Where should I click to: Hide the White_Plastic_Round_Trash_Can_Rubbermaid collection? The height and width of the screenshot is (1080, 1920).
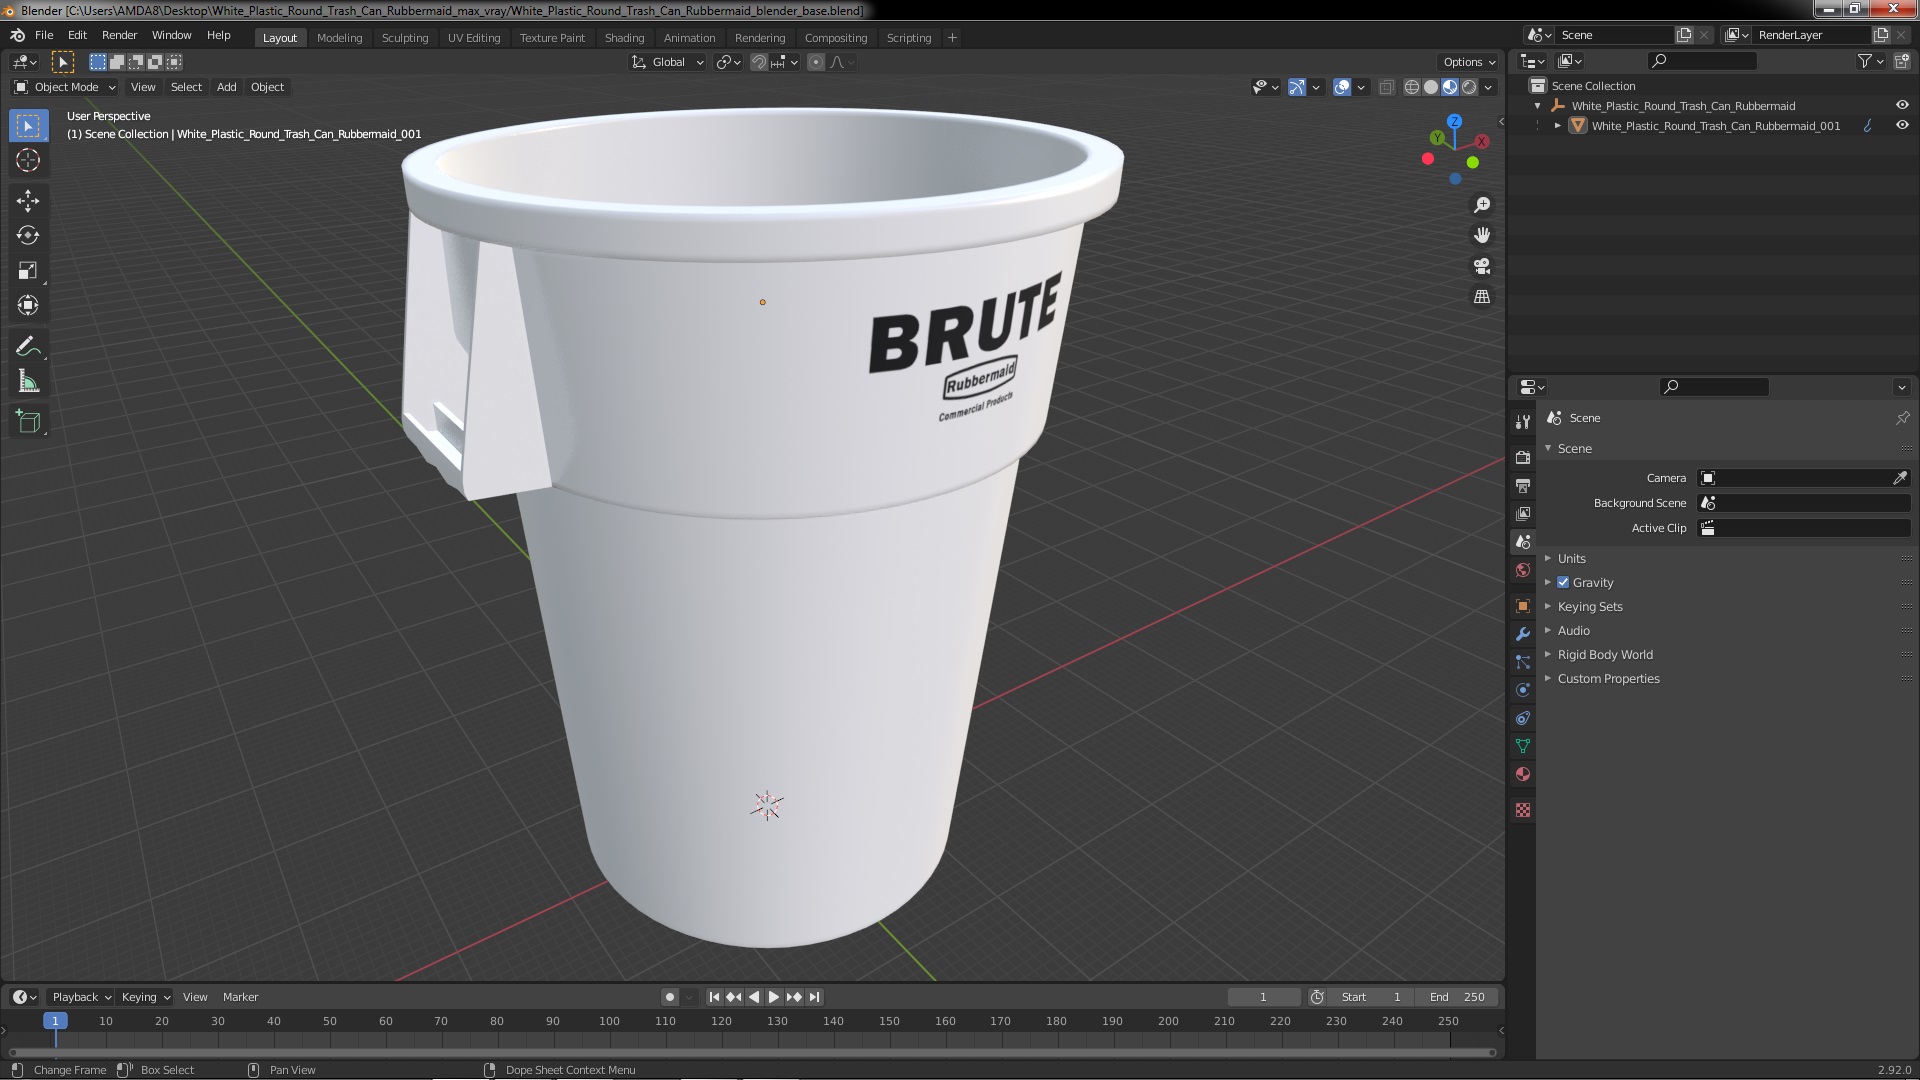tap(1902, 105)
